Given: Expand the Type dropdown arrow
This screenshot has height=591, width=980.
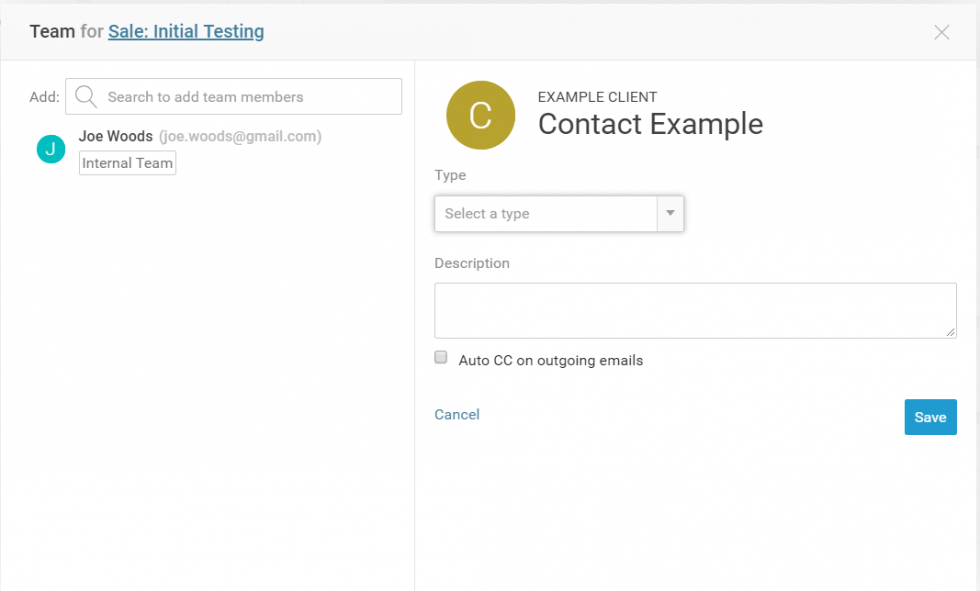Looking at the screenshot, I should coord(670,214).
